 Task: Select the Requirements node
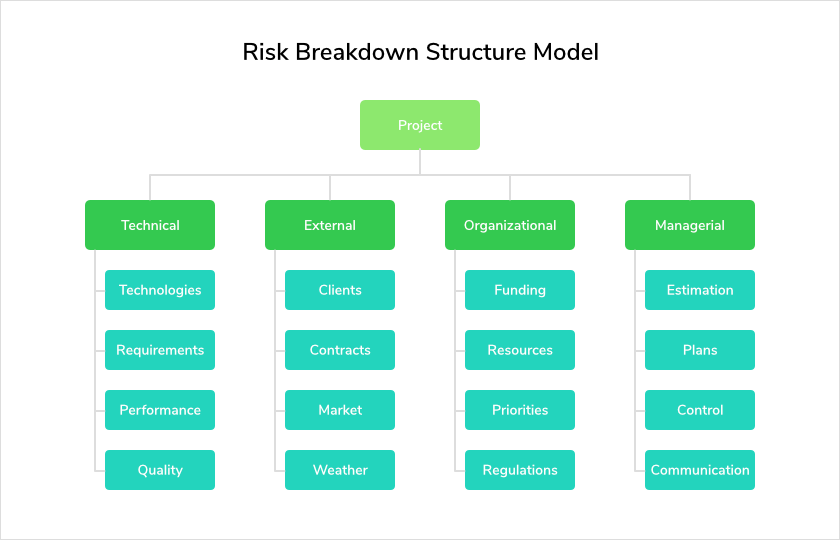tap(160, 350)
